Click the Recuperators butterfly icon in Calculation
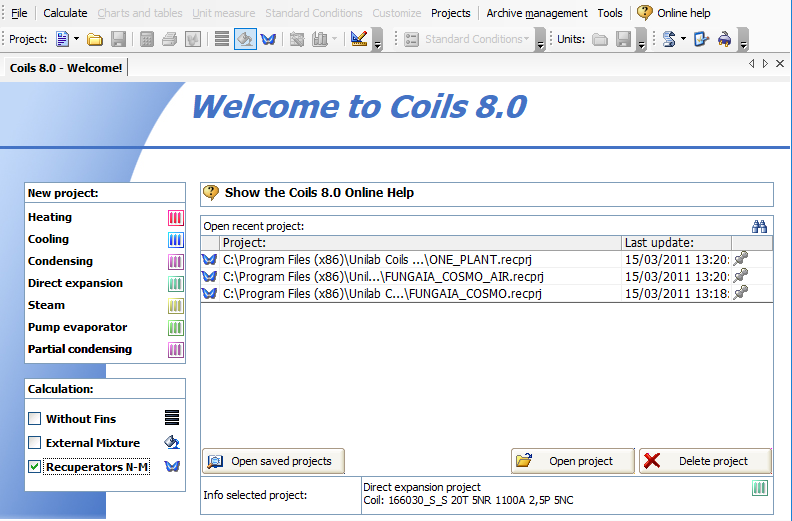Screen dimensions: 792x521 172,466
